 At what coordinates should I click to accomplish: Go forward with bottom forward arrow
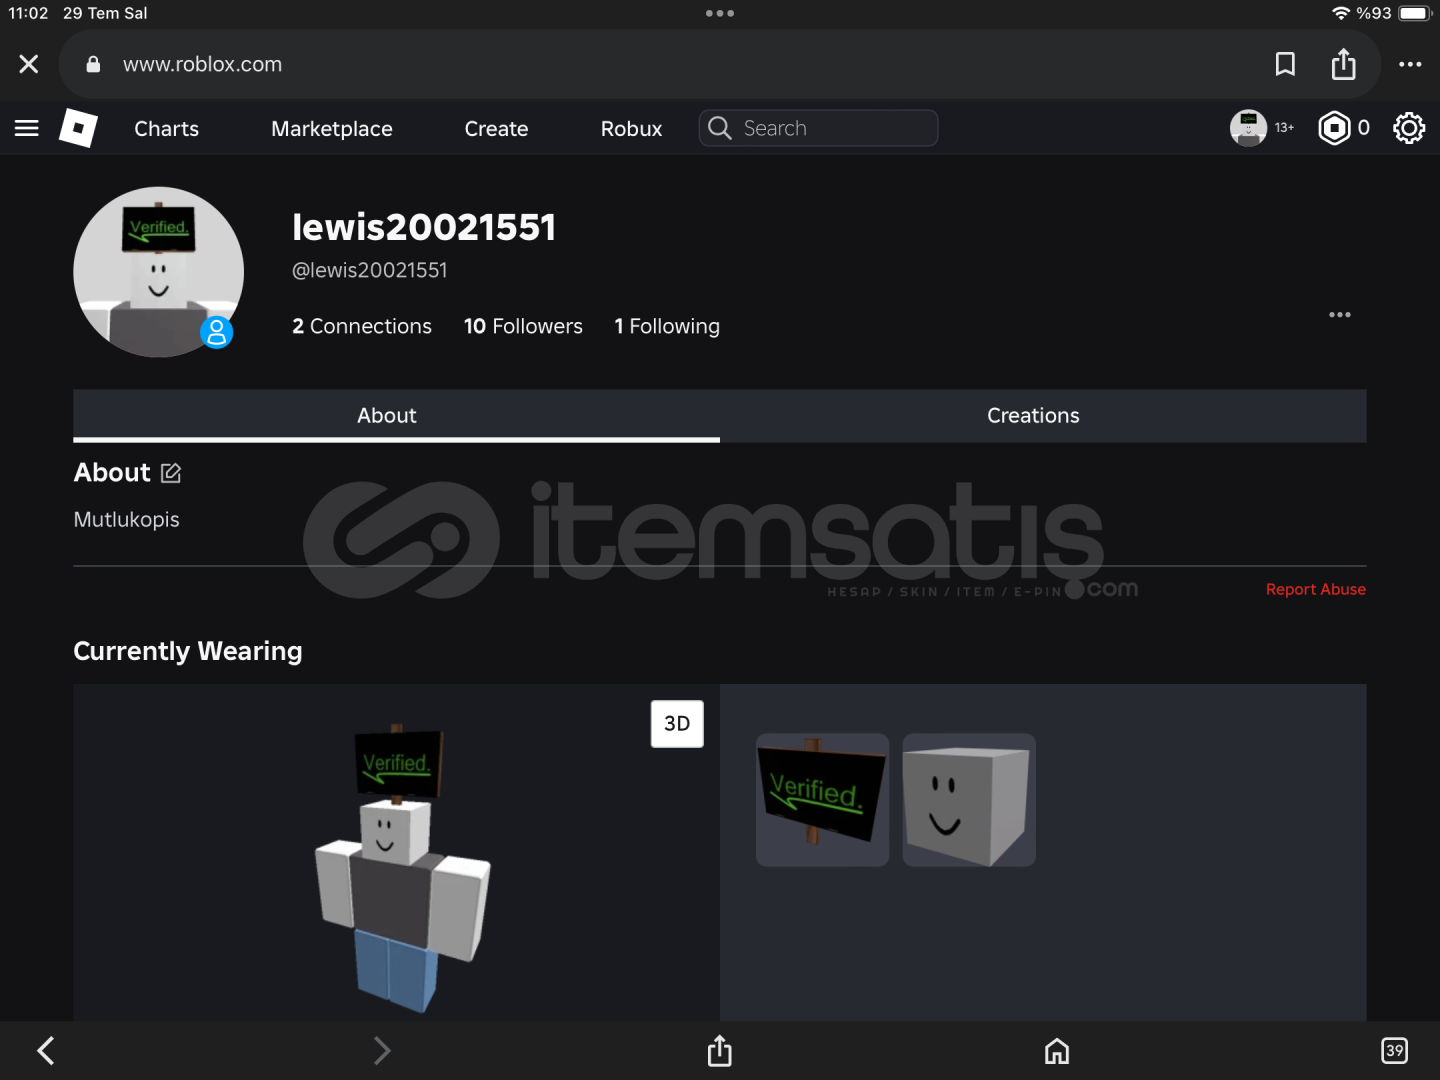point(381,1050)
